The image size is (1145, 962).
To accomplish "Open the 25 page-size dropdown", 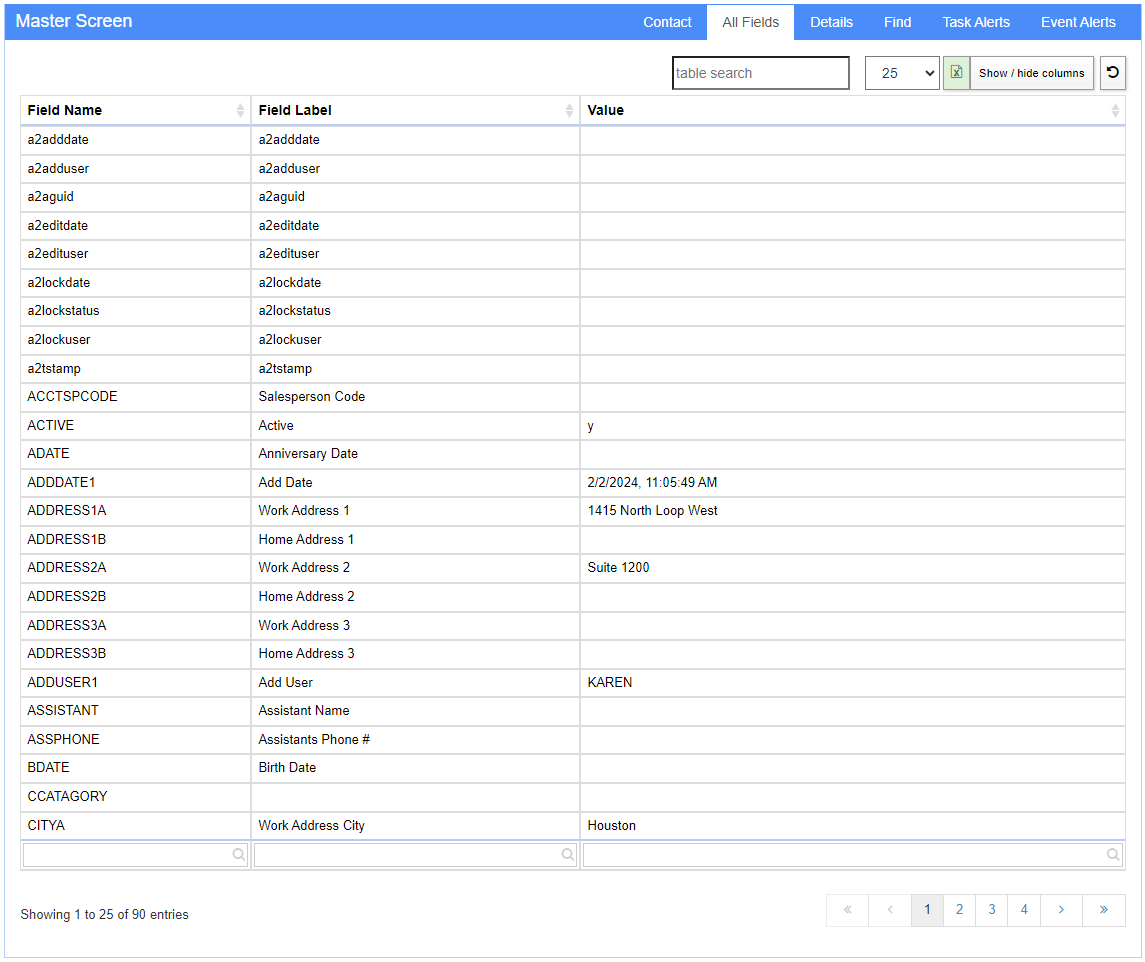I will (x=903, y=73).
